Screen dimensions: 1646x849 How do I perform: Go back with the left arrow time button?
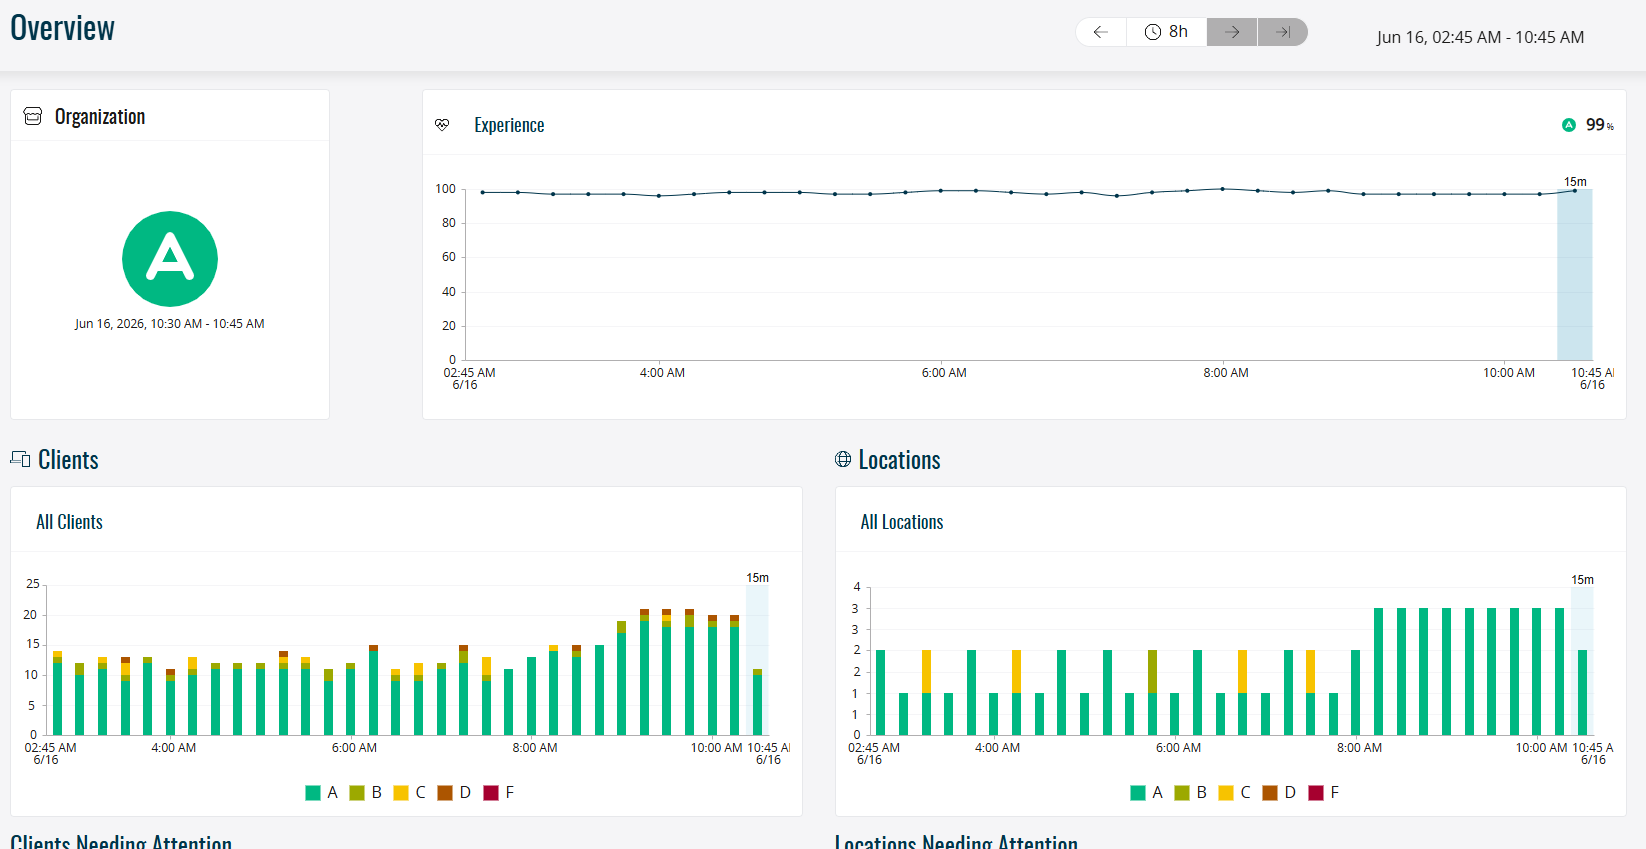click(x=1101, y=32)
